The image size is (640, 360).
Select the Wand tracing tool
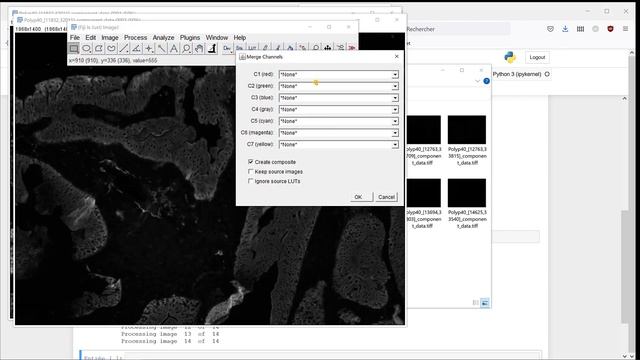(162, 49)
